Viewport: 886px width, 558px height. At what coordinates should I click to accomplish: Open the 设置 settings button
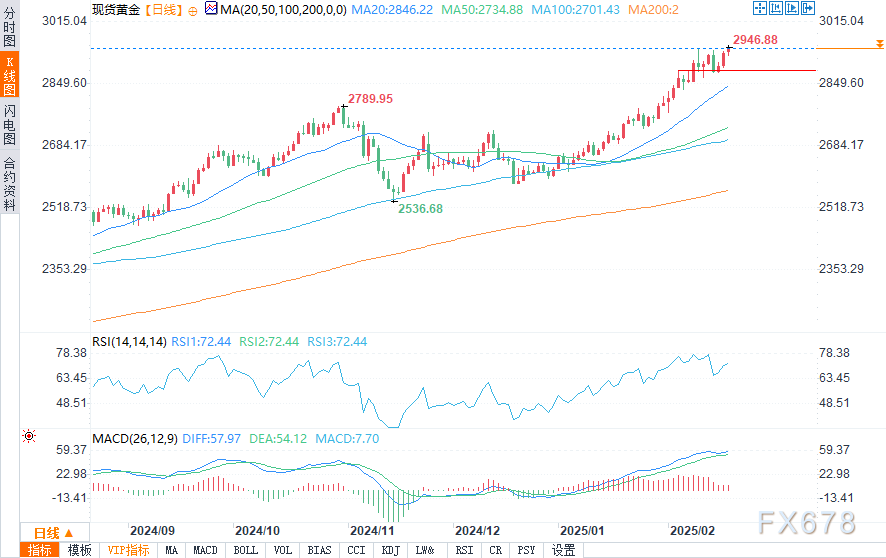(563, 550)
